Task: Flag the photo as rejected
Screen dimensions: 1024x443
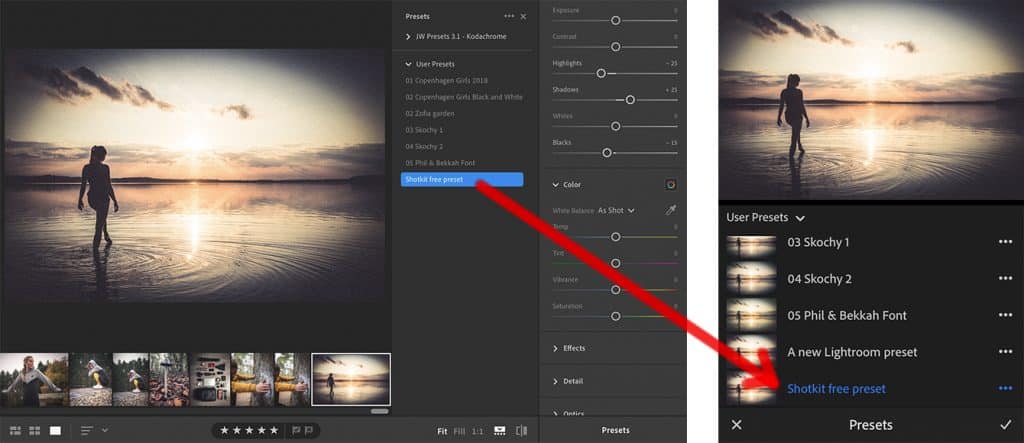Action: 308,431
